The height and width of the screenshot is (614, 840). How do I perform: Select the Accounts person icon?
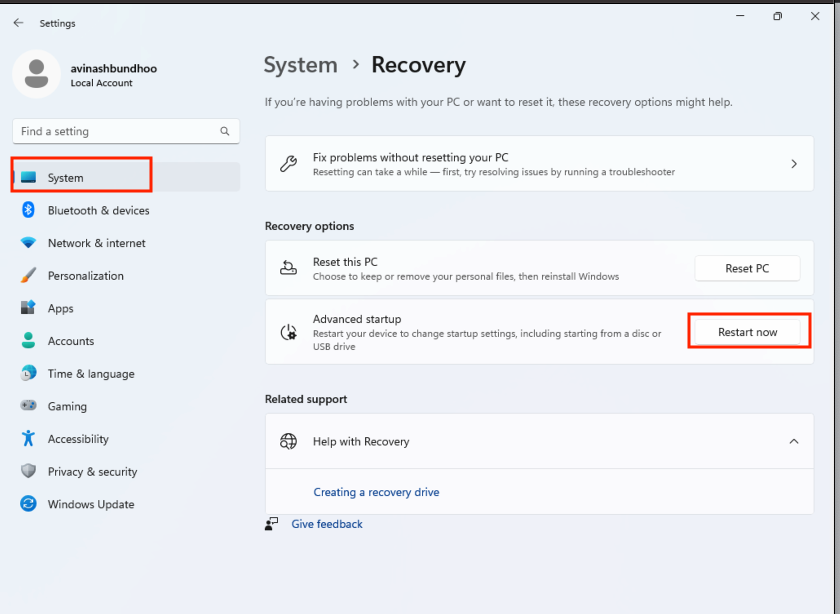click(27, 341)
